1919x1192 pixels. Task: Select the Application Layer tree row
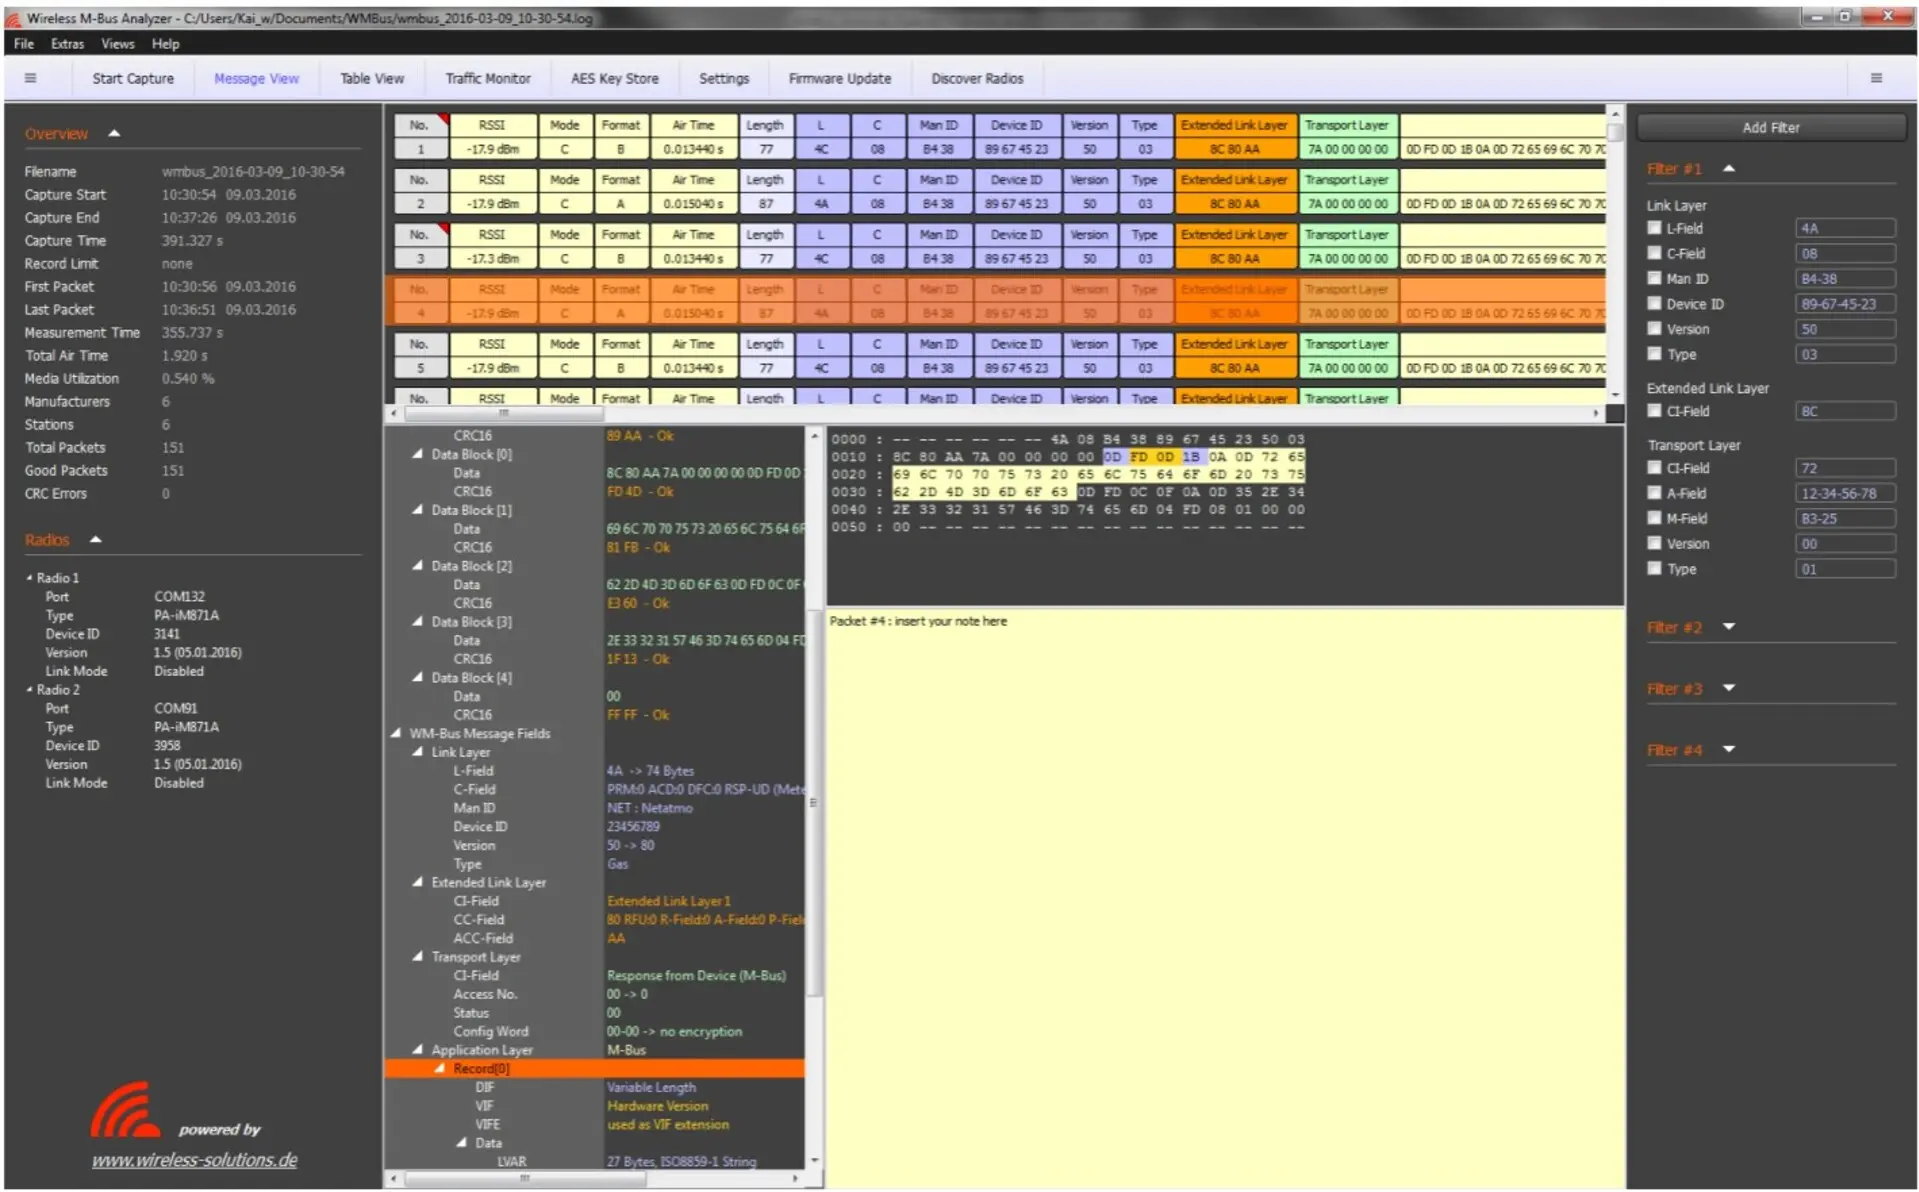(595, 1050)
